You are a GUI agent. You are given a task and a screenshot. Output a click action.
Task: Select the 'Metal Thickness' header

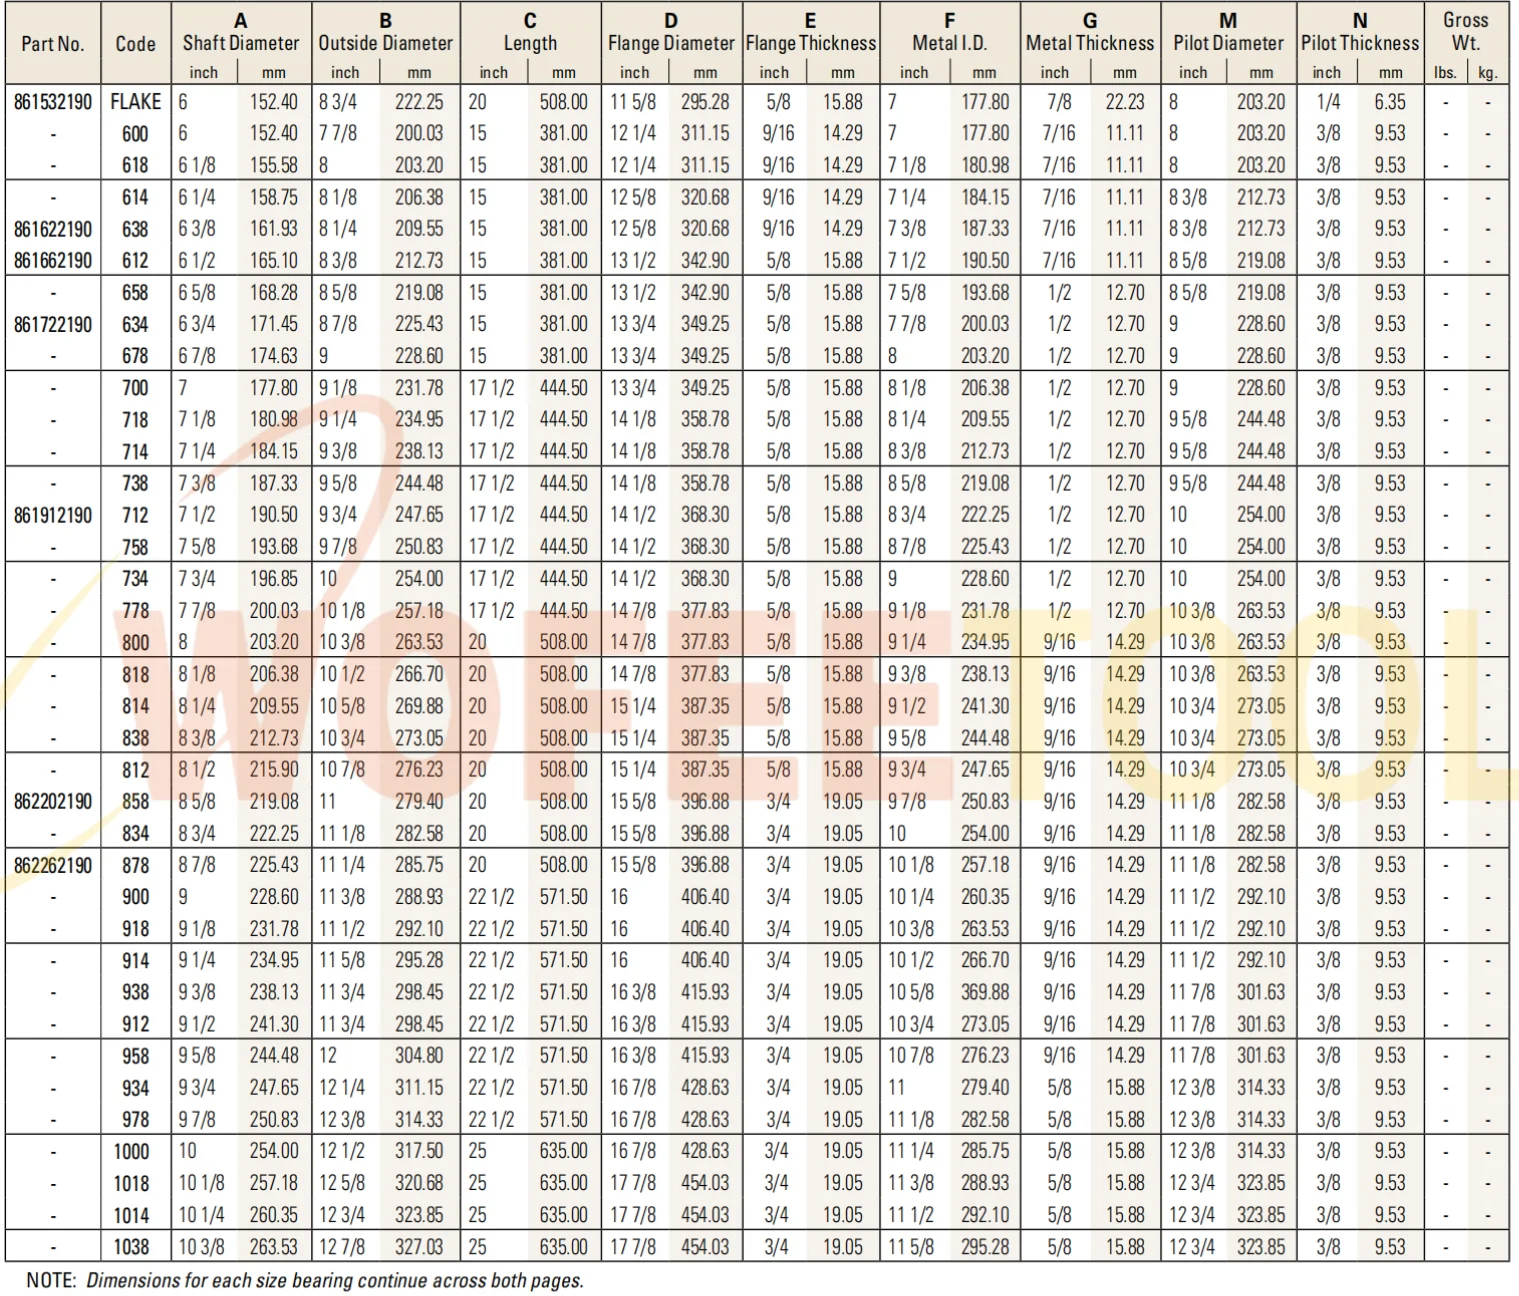(x=1090, y=43)
